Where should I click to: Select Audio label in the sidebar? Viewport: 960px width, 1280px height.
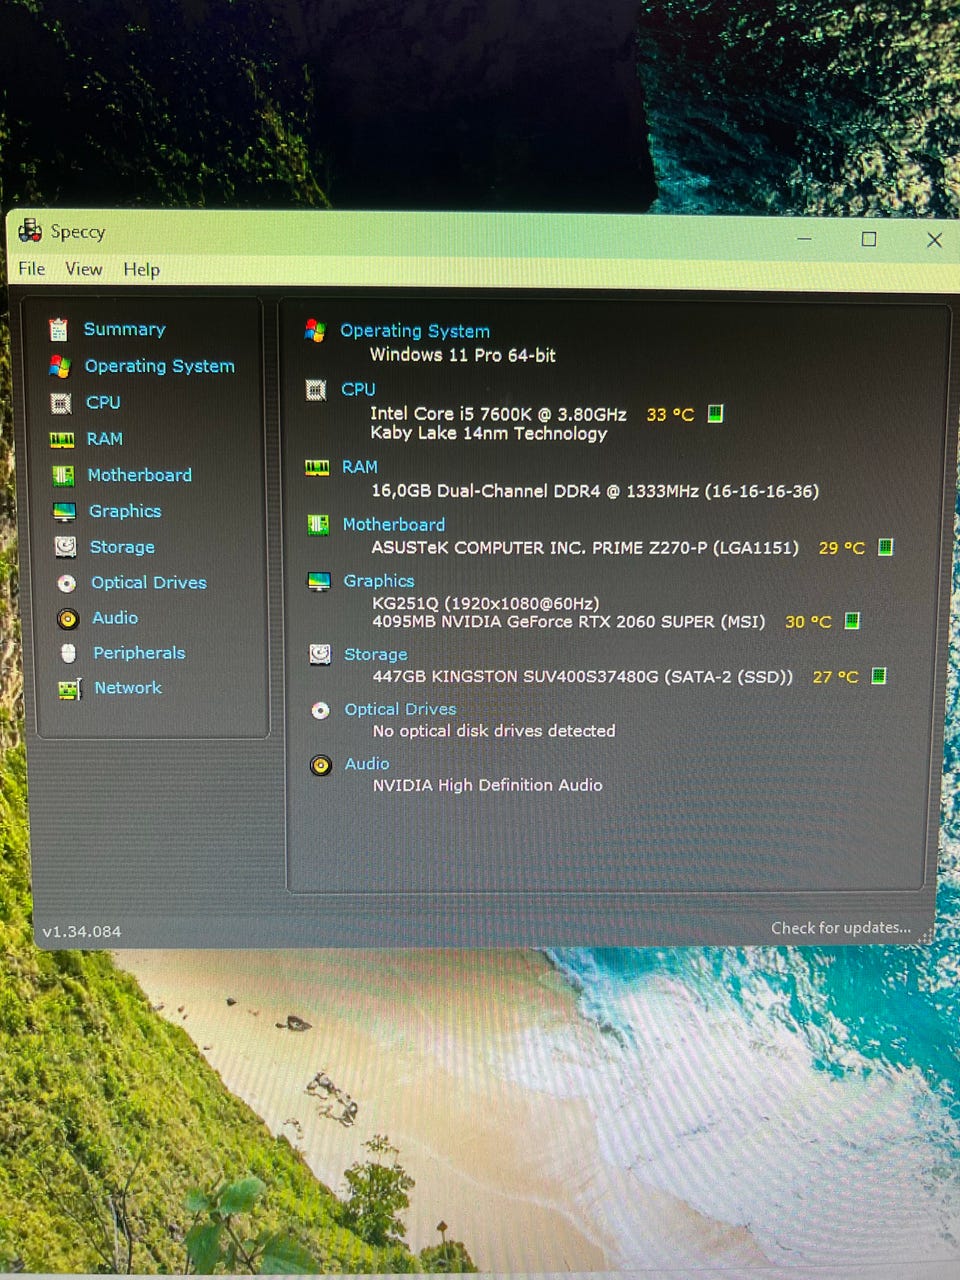pos(115,618)
